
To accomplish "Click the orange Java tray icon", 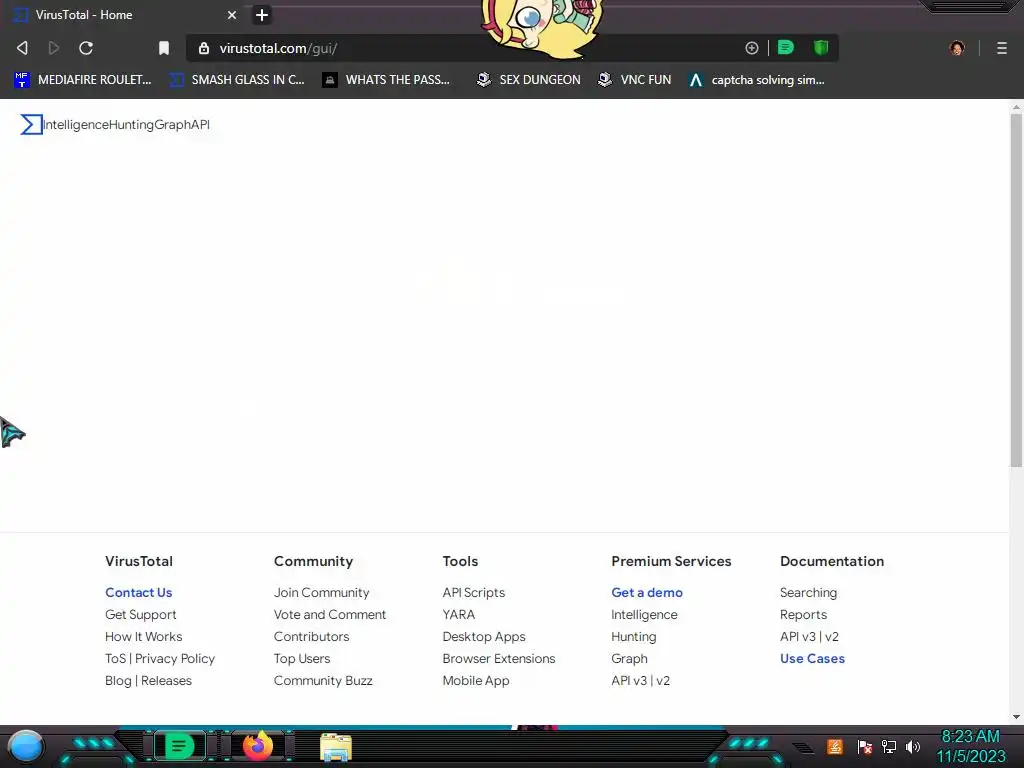I will click(835, 746).
